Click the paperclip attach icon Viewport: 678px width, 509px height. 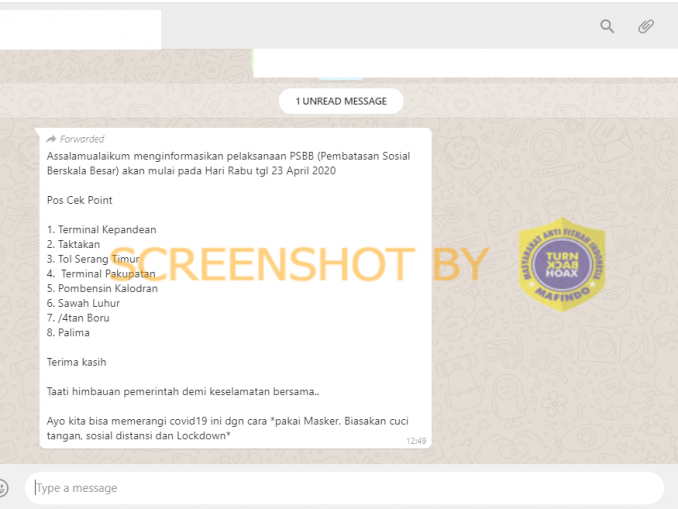coord(646,26)
